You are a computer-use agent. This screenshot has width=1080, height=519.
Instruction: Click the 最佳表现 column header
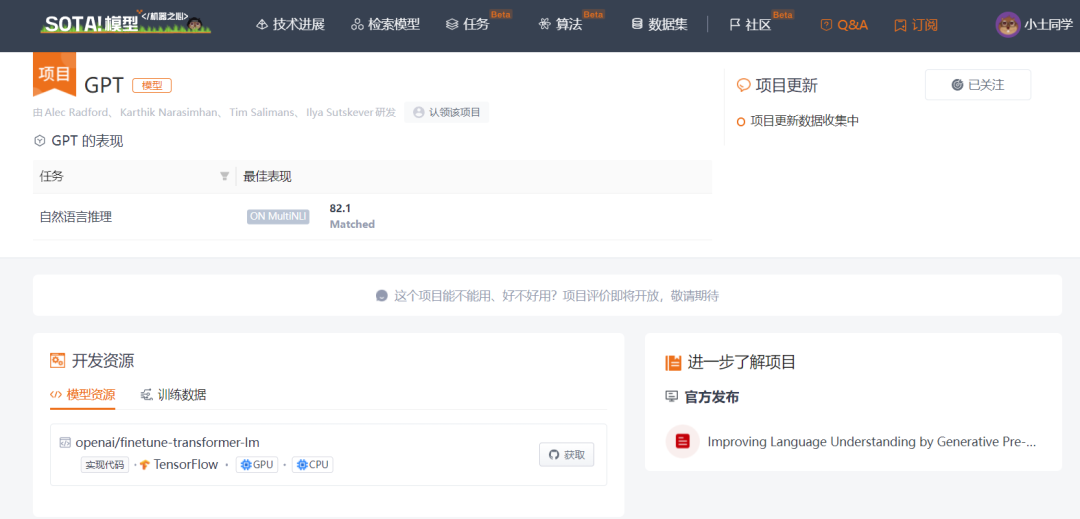(267, 177)
